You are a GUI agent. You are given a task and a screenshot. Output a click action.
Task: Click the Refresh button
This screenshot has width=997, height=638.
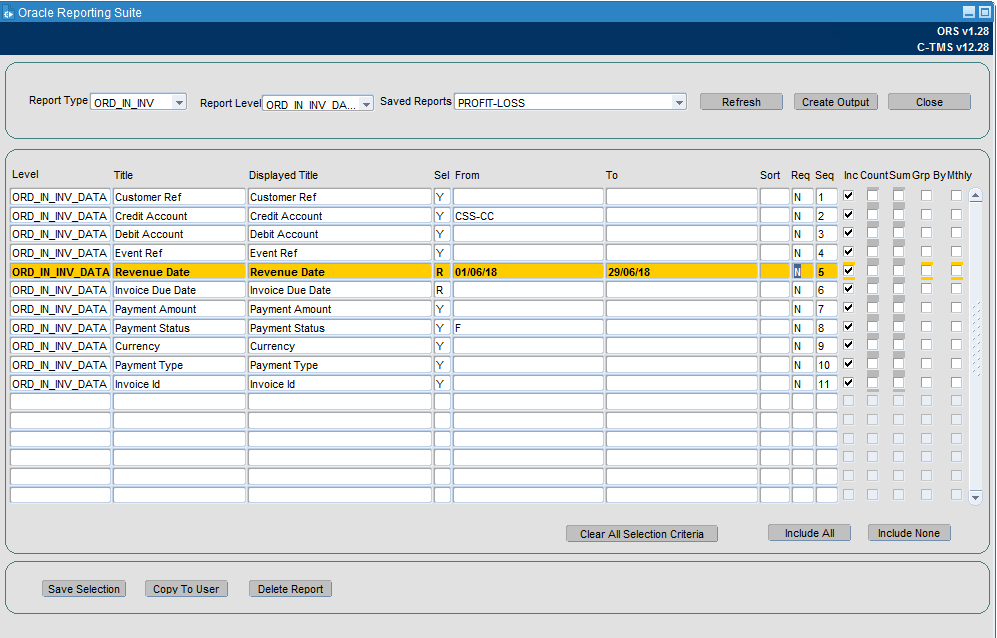741,102
